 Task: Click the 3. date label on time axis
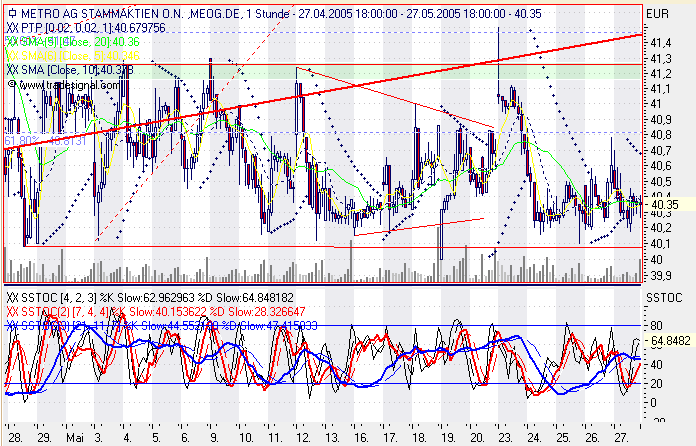98,438
